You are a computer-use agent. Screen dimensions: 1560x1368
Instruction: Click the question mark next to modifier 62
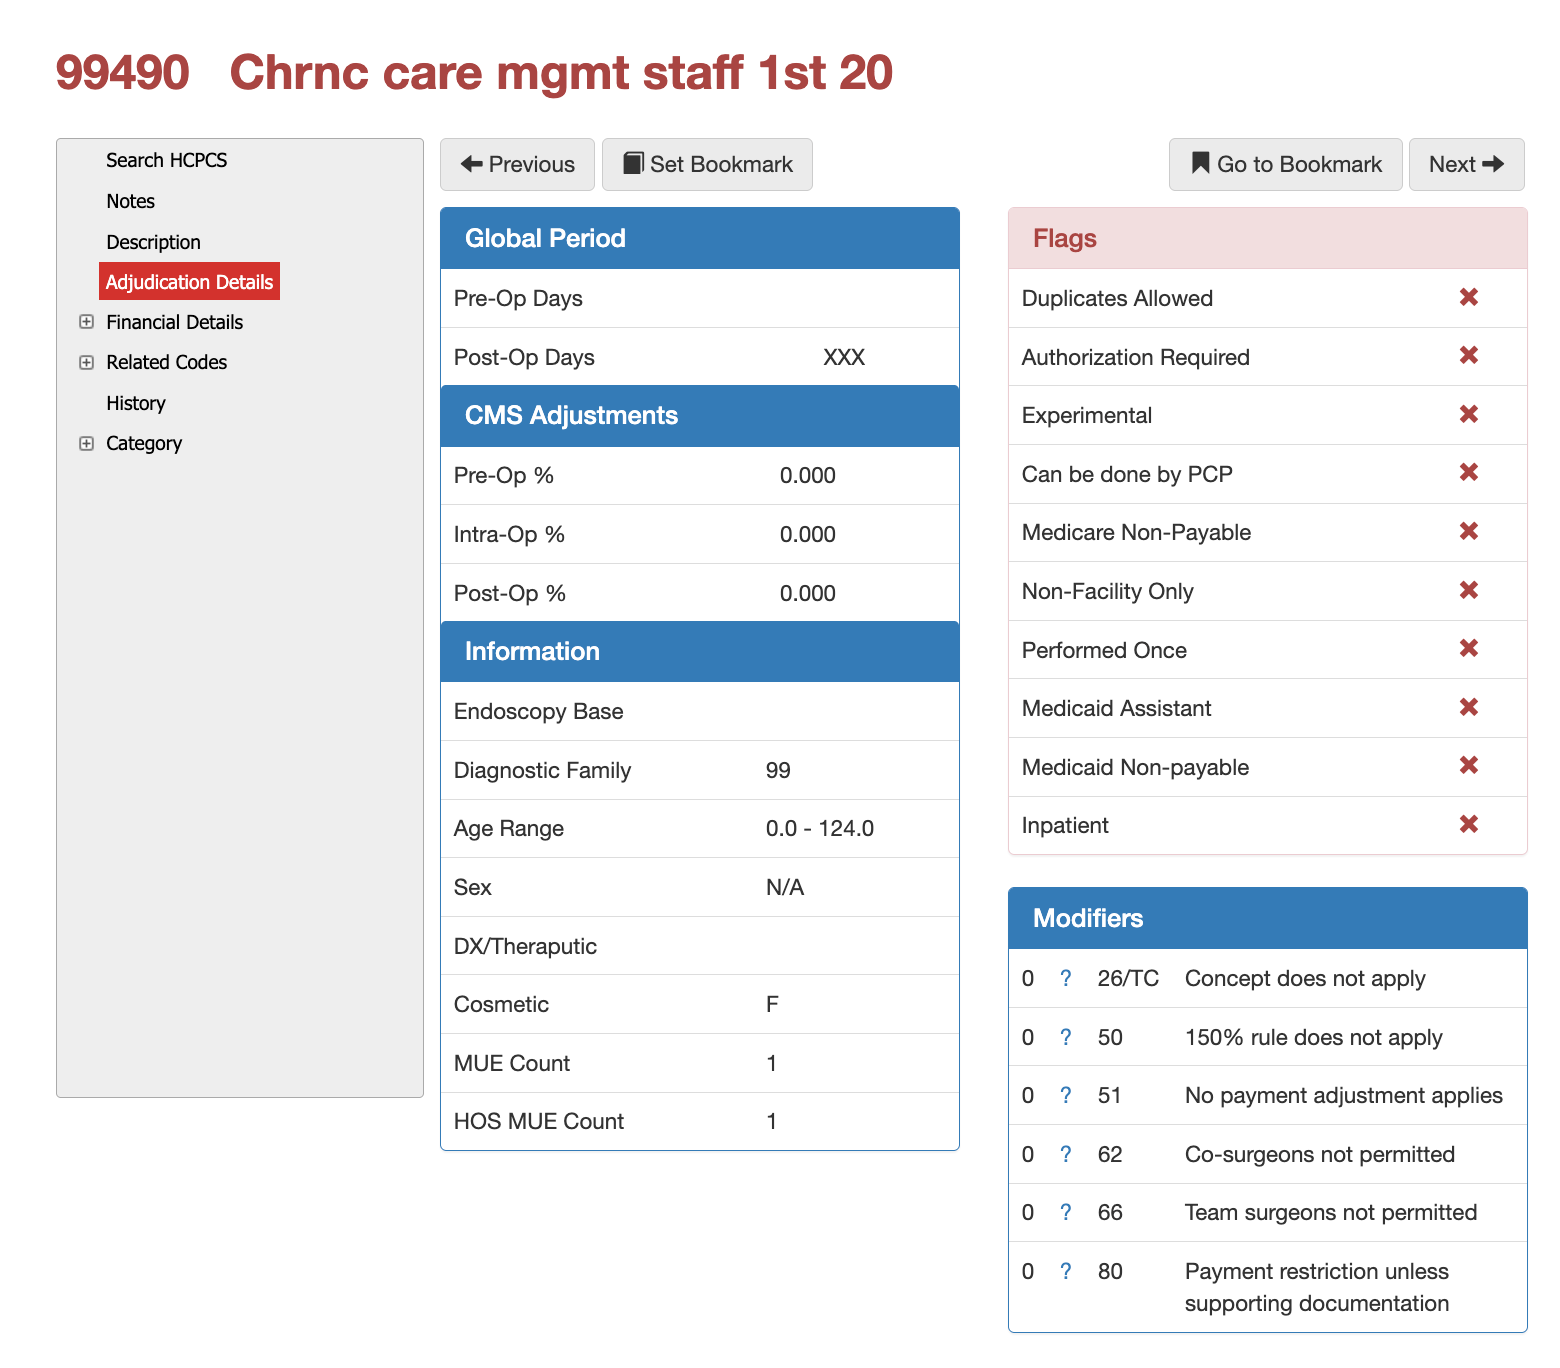[x=1066, y=1154]
